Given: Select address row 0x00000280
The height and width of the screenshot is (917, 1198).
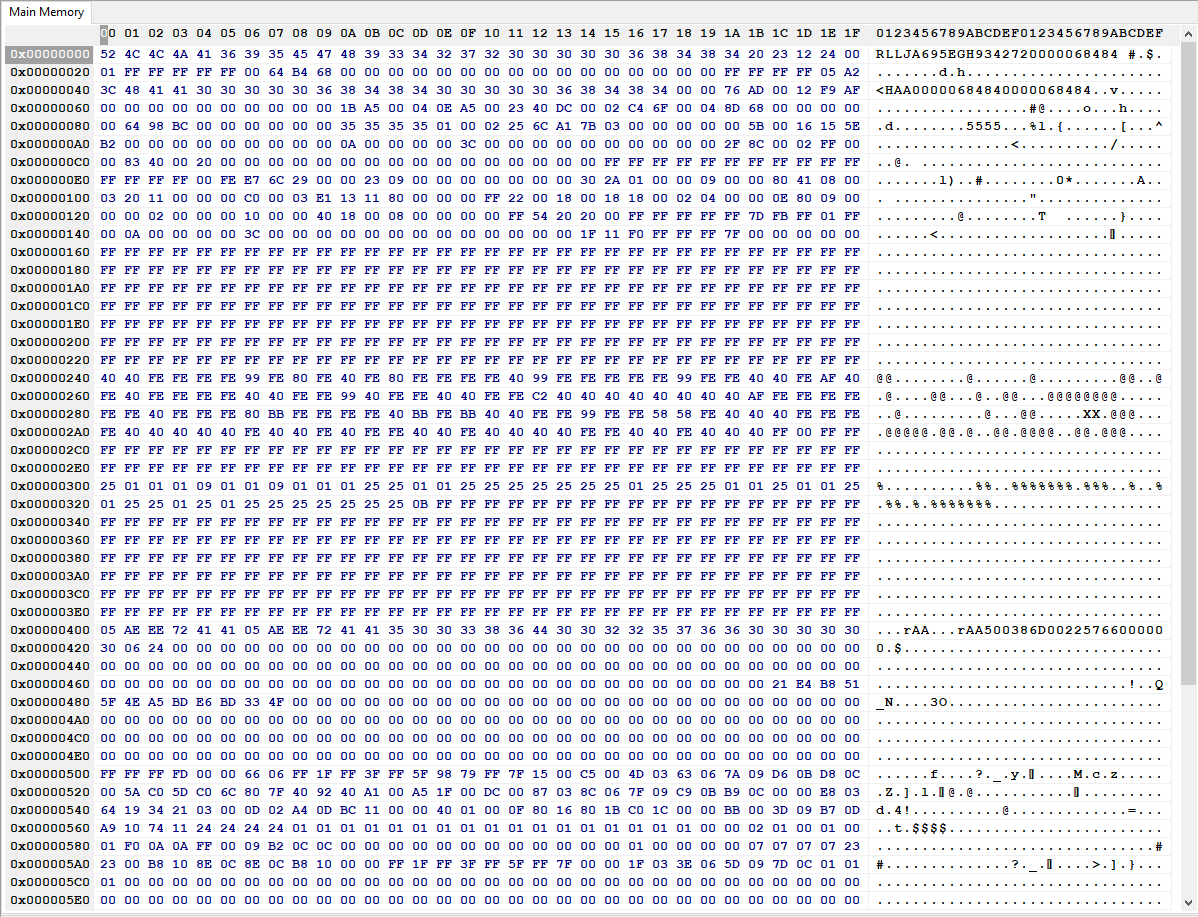Looking at the screenshot, I should click(50, 414).
